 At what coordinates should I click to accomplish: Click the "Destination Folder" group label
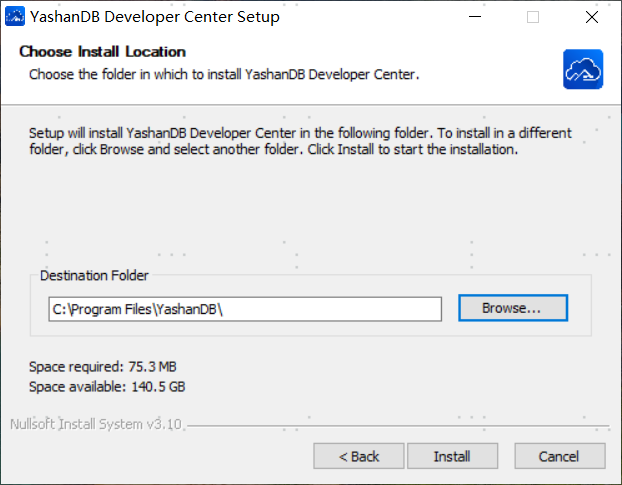pos(93,275)
